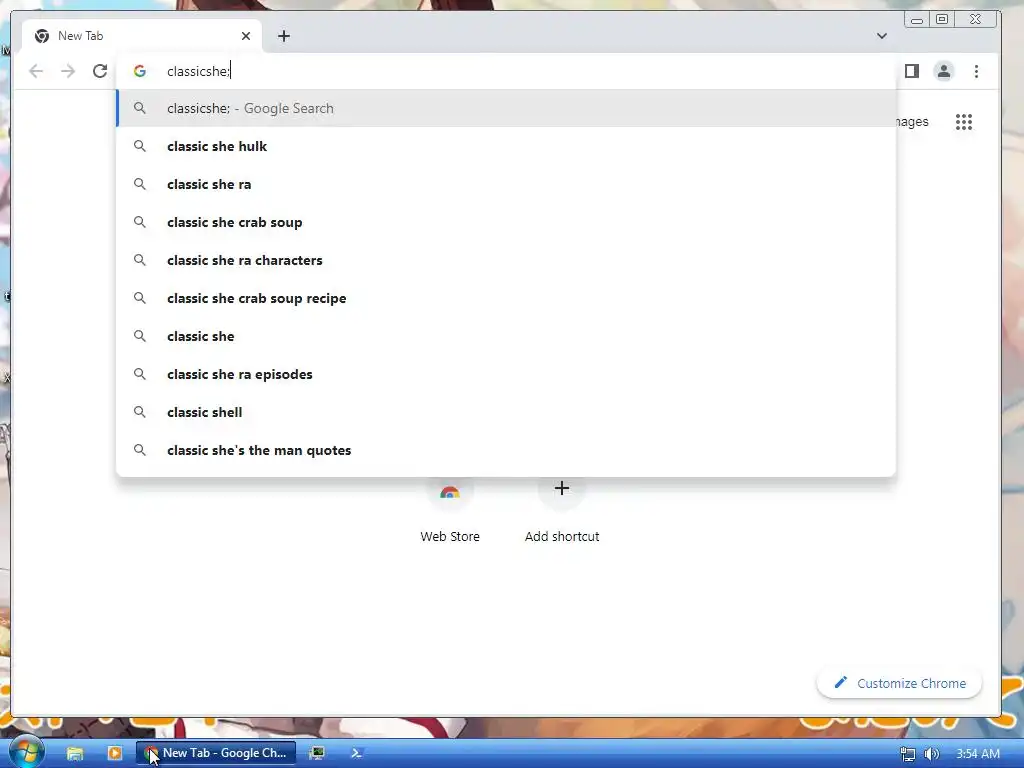Click the Chrome taskbar button
The image size is (1024, 768).
[216, 753]
